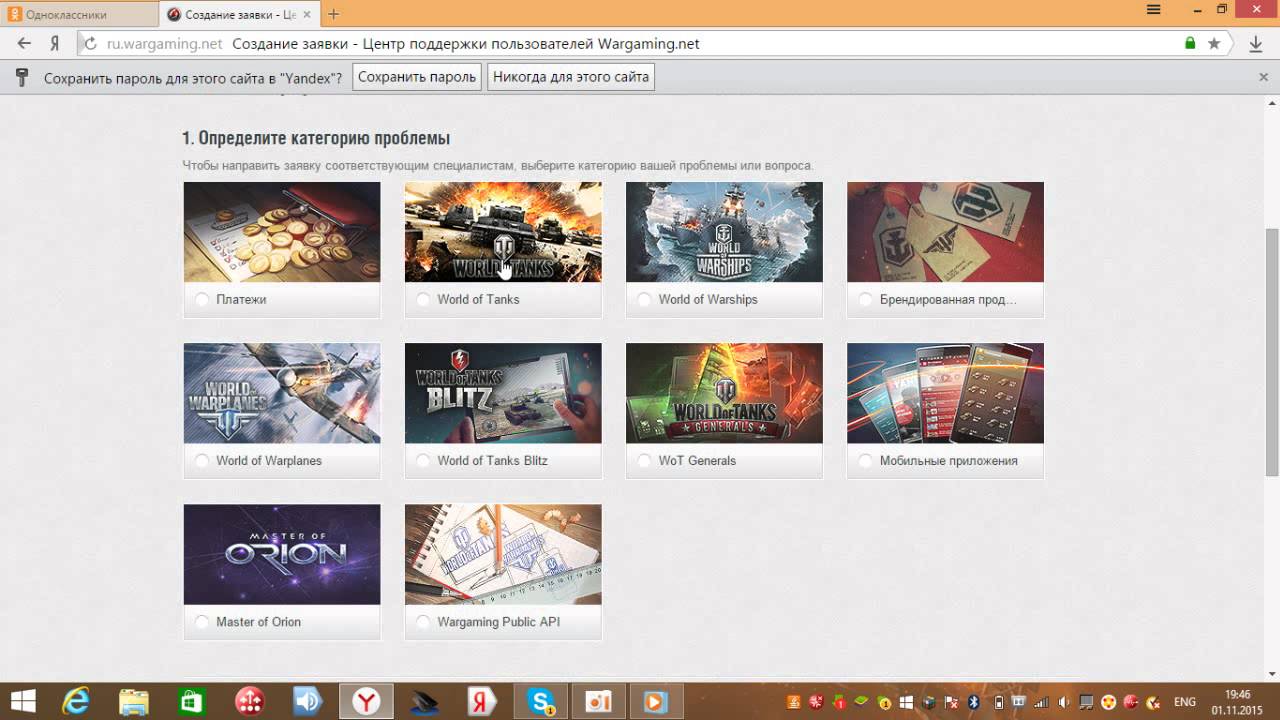Bookmark the page with the star icon
Image resolution: width=1280 pixels, height=720 pixels.
(x=1214, y=43)
